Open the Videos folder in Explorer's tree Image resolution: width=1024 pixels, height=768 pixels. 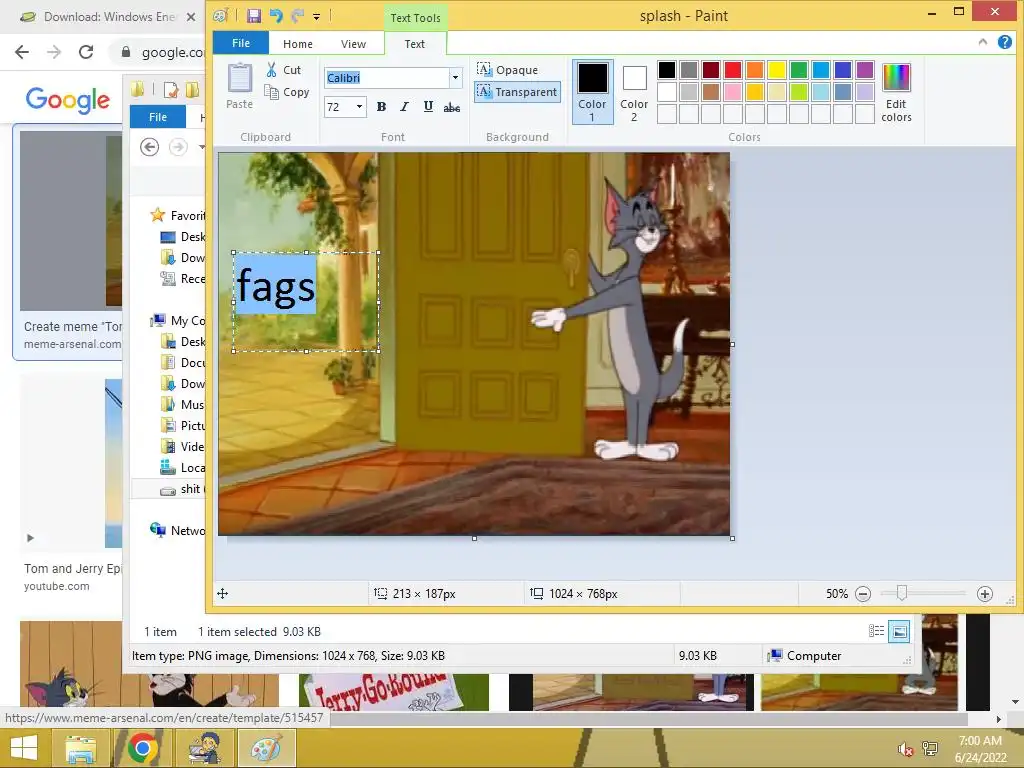click(x=183, y=447)
